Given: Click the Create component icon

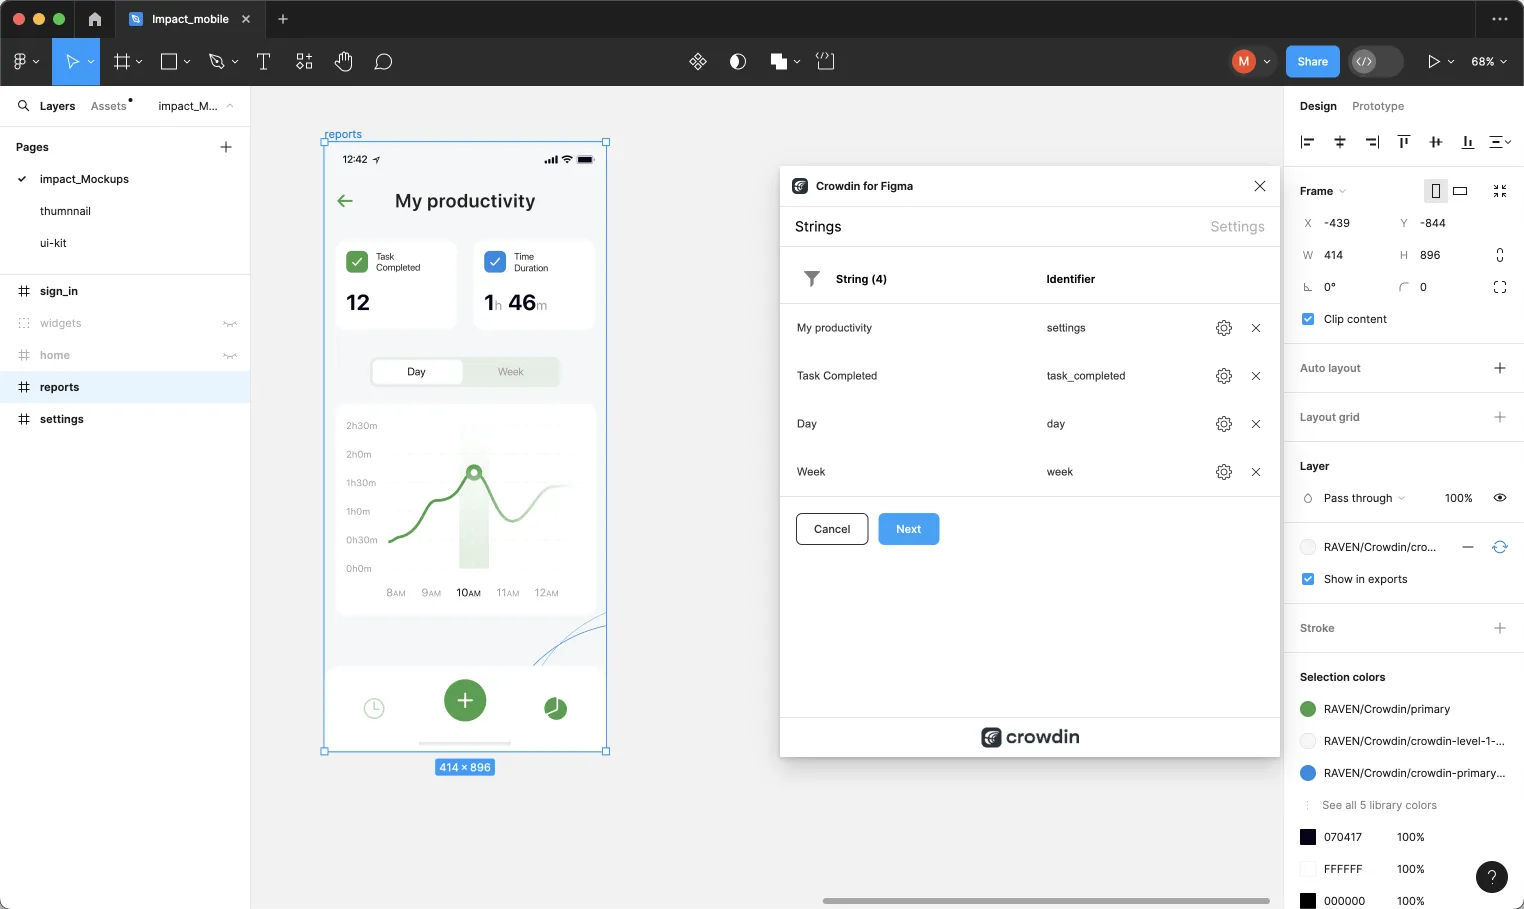Looking at the screenshot, I should [x=698, y=62].
